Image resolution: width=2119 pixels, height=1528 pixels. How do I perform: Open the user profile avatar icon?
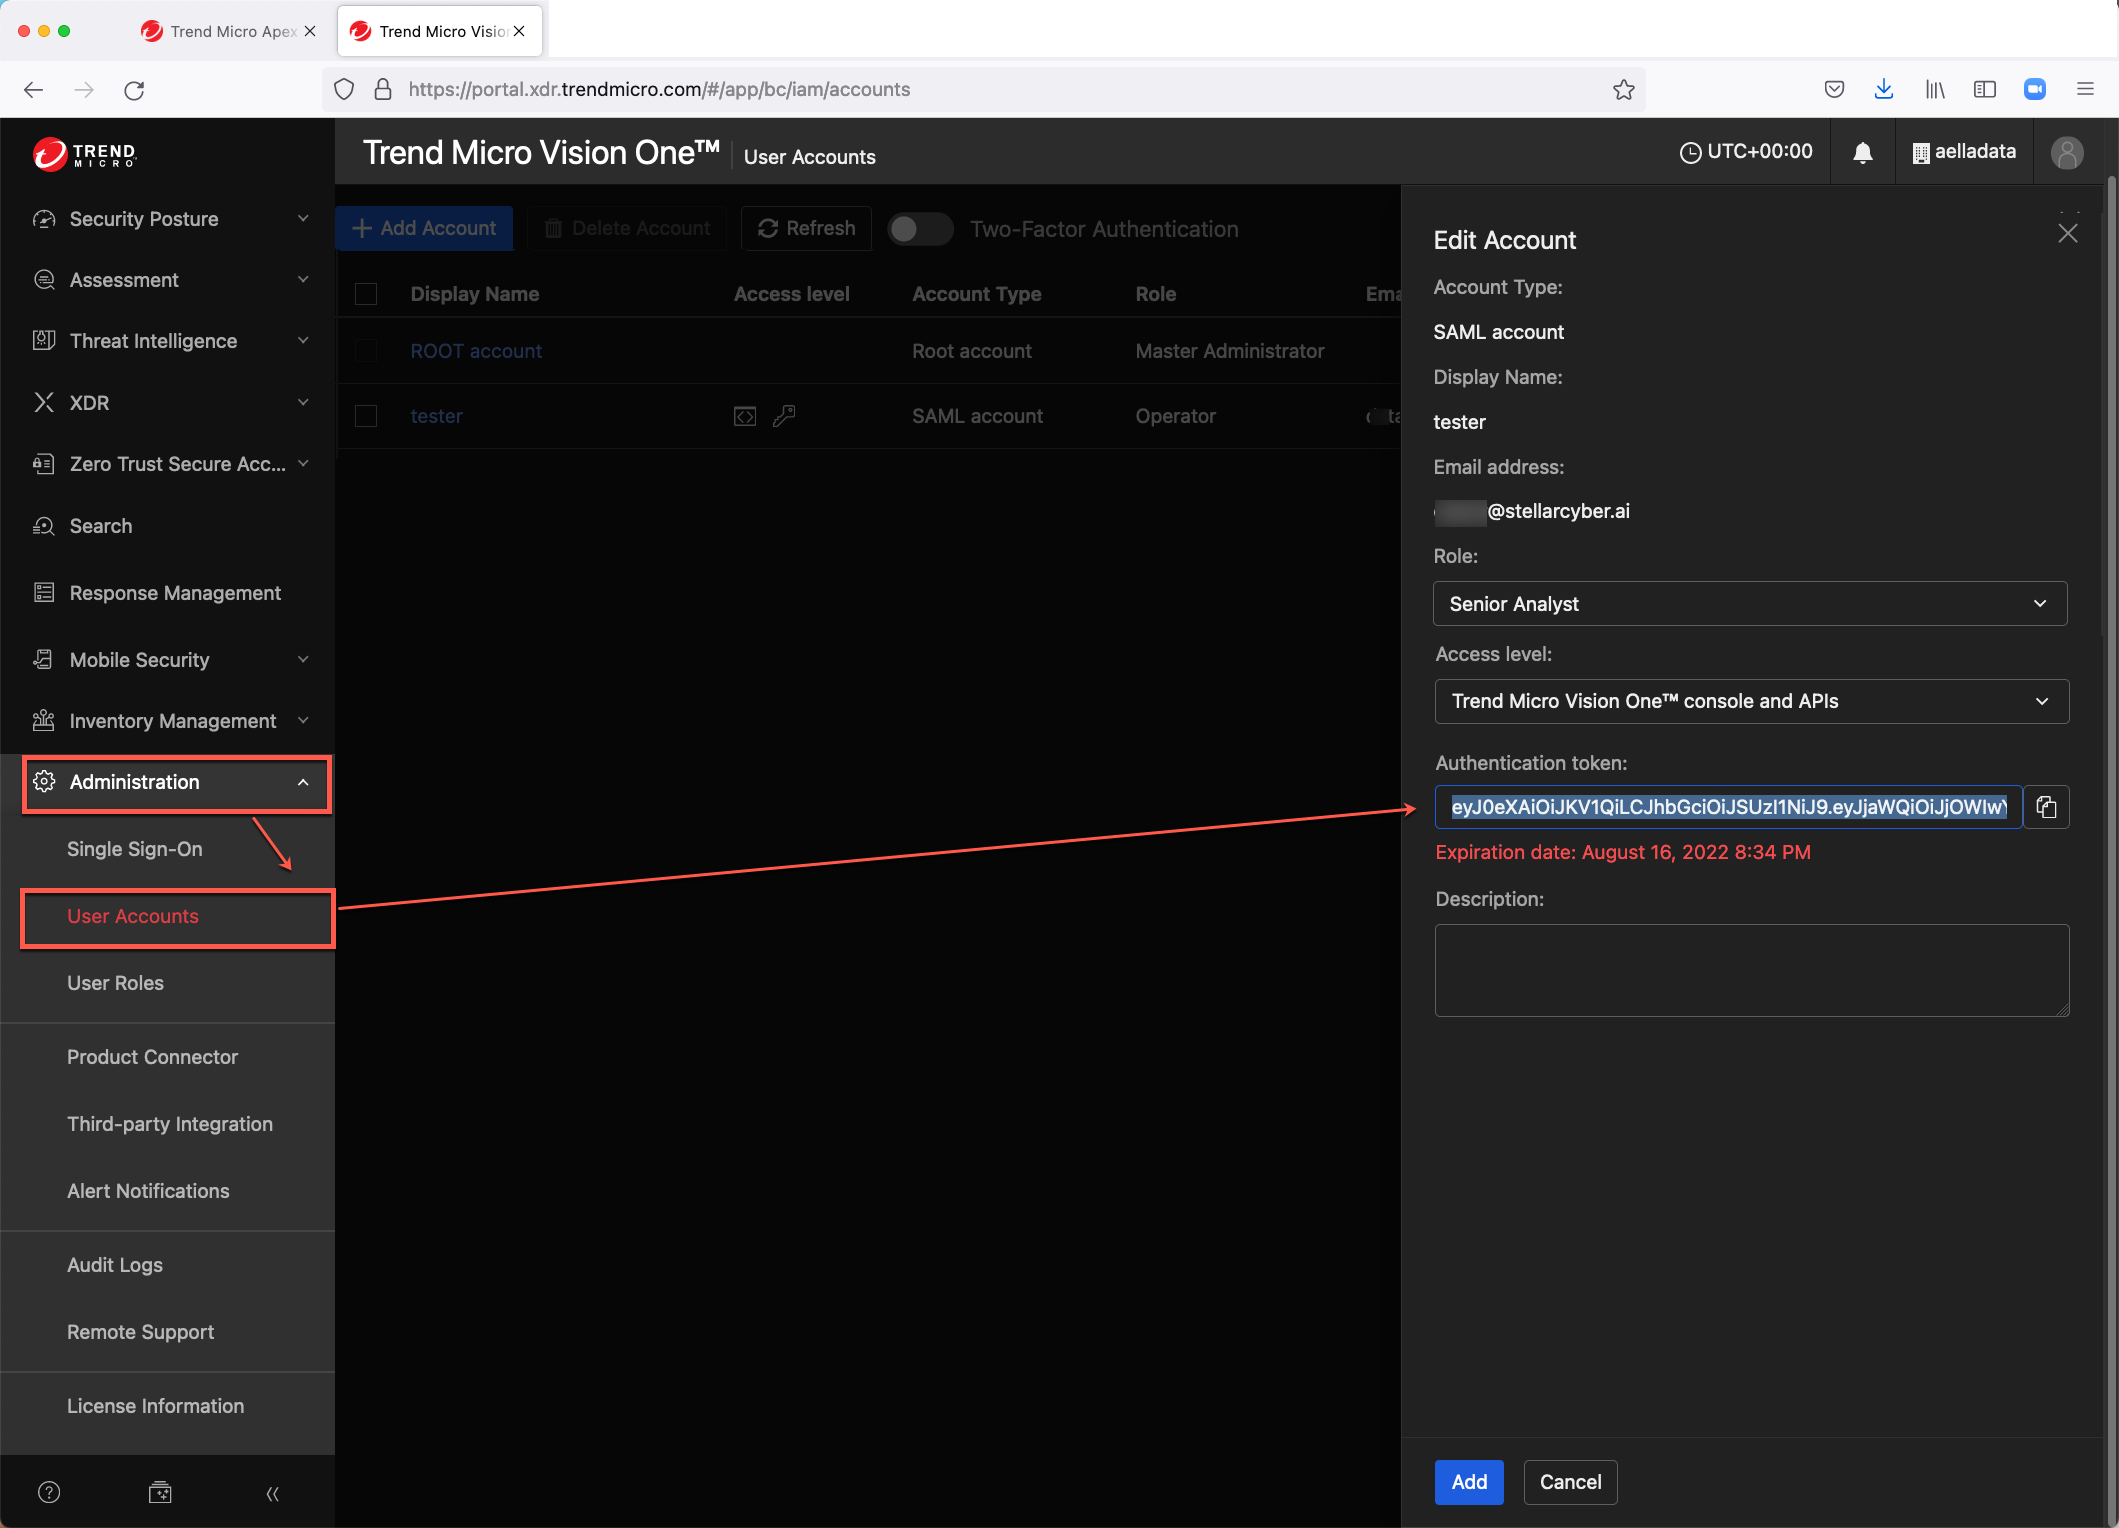pyautogui.click(x=2066, y=152)
